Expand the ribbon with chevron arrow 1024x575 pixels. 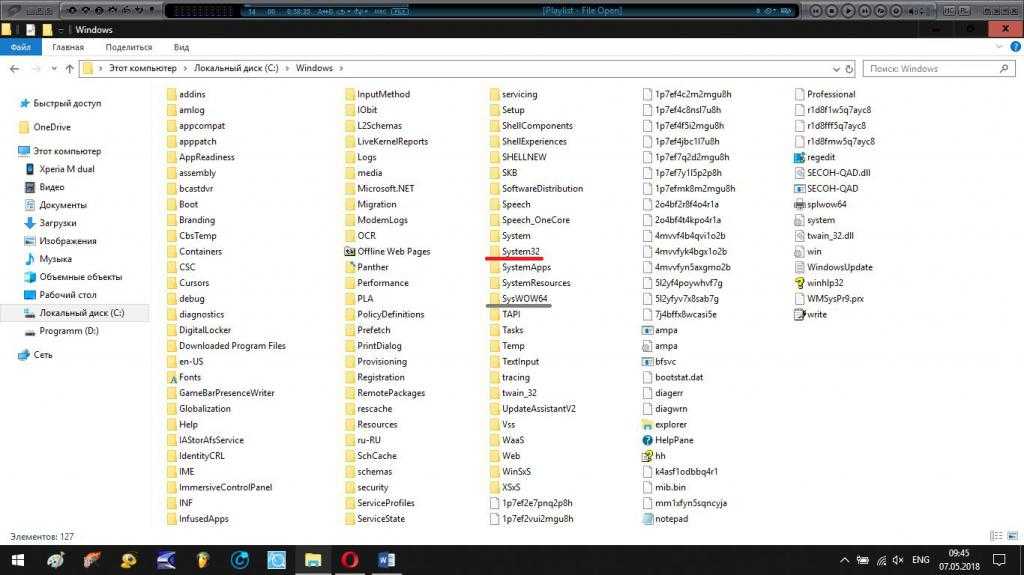(x=999, y=47)
